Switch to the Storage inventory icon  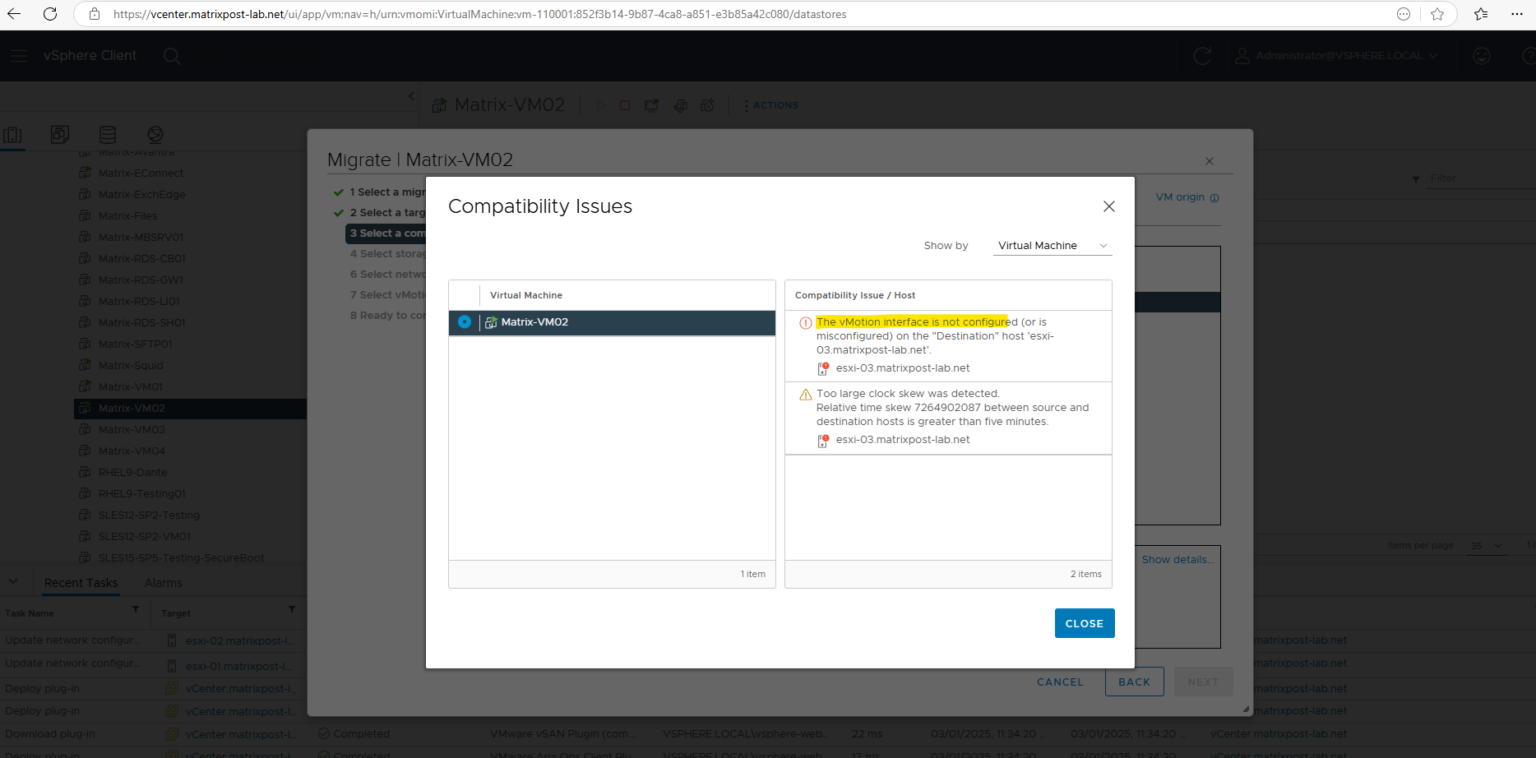tap(107, 134)
